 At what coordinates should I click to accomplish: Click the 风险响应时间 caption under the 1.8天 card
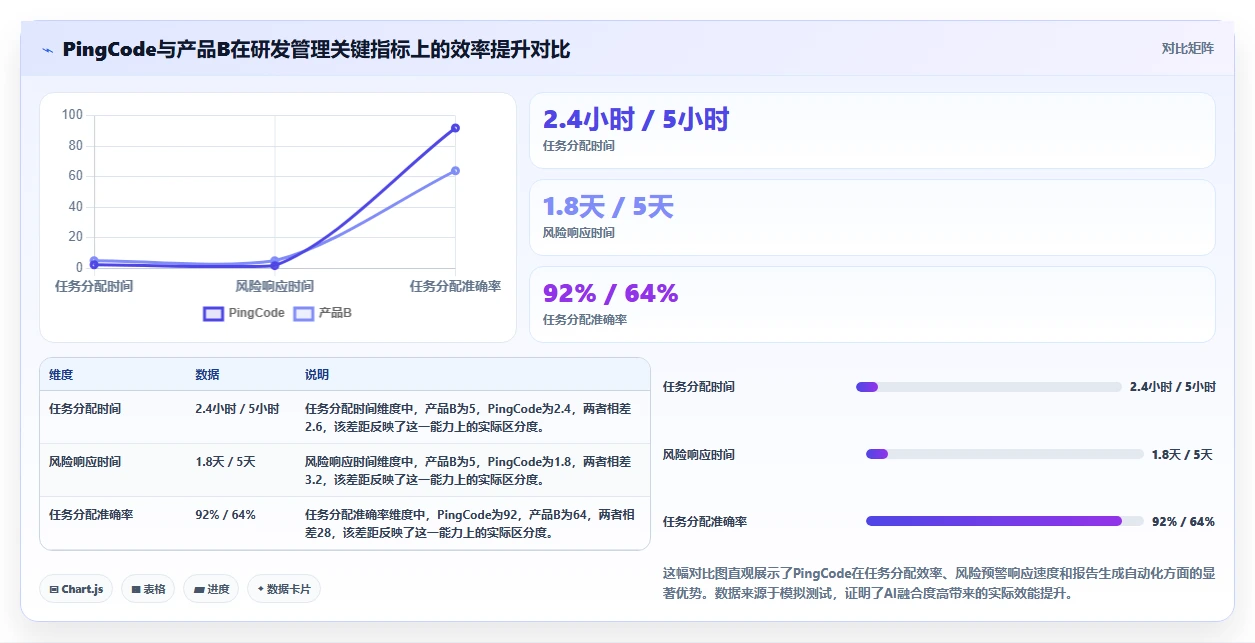[x=578, y=233]
